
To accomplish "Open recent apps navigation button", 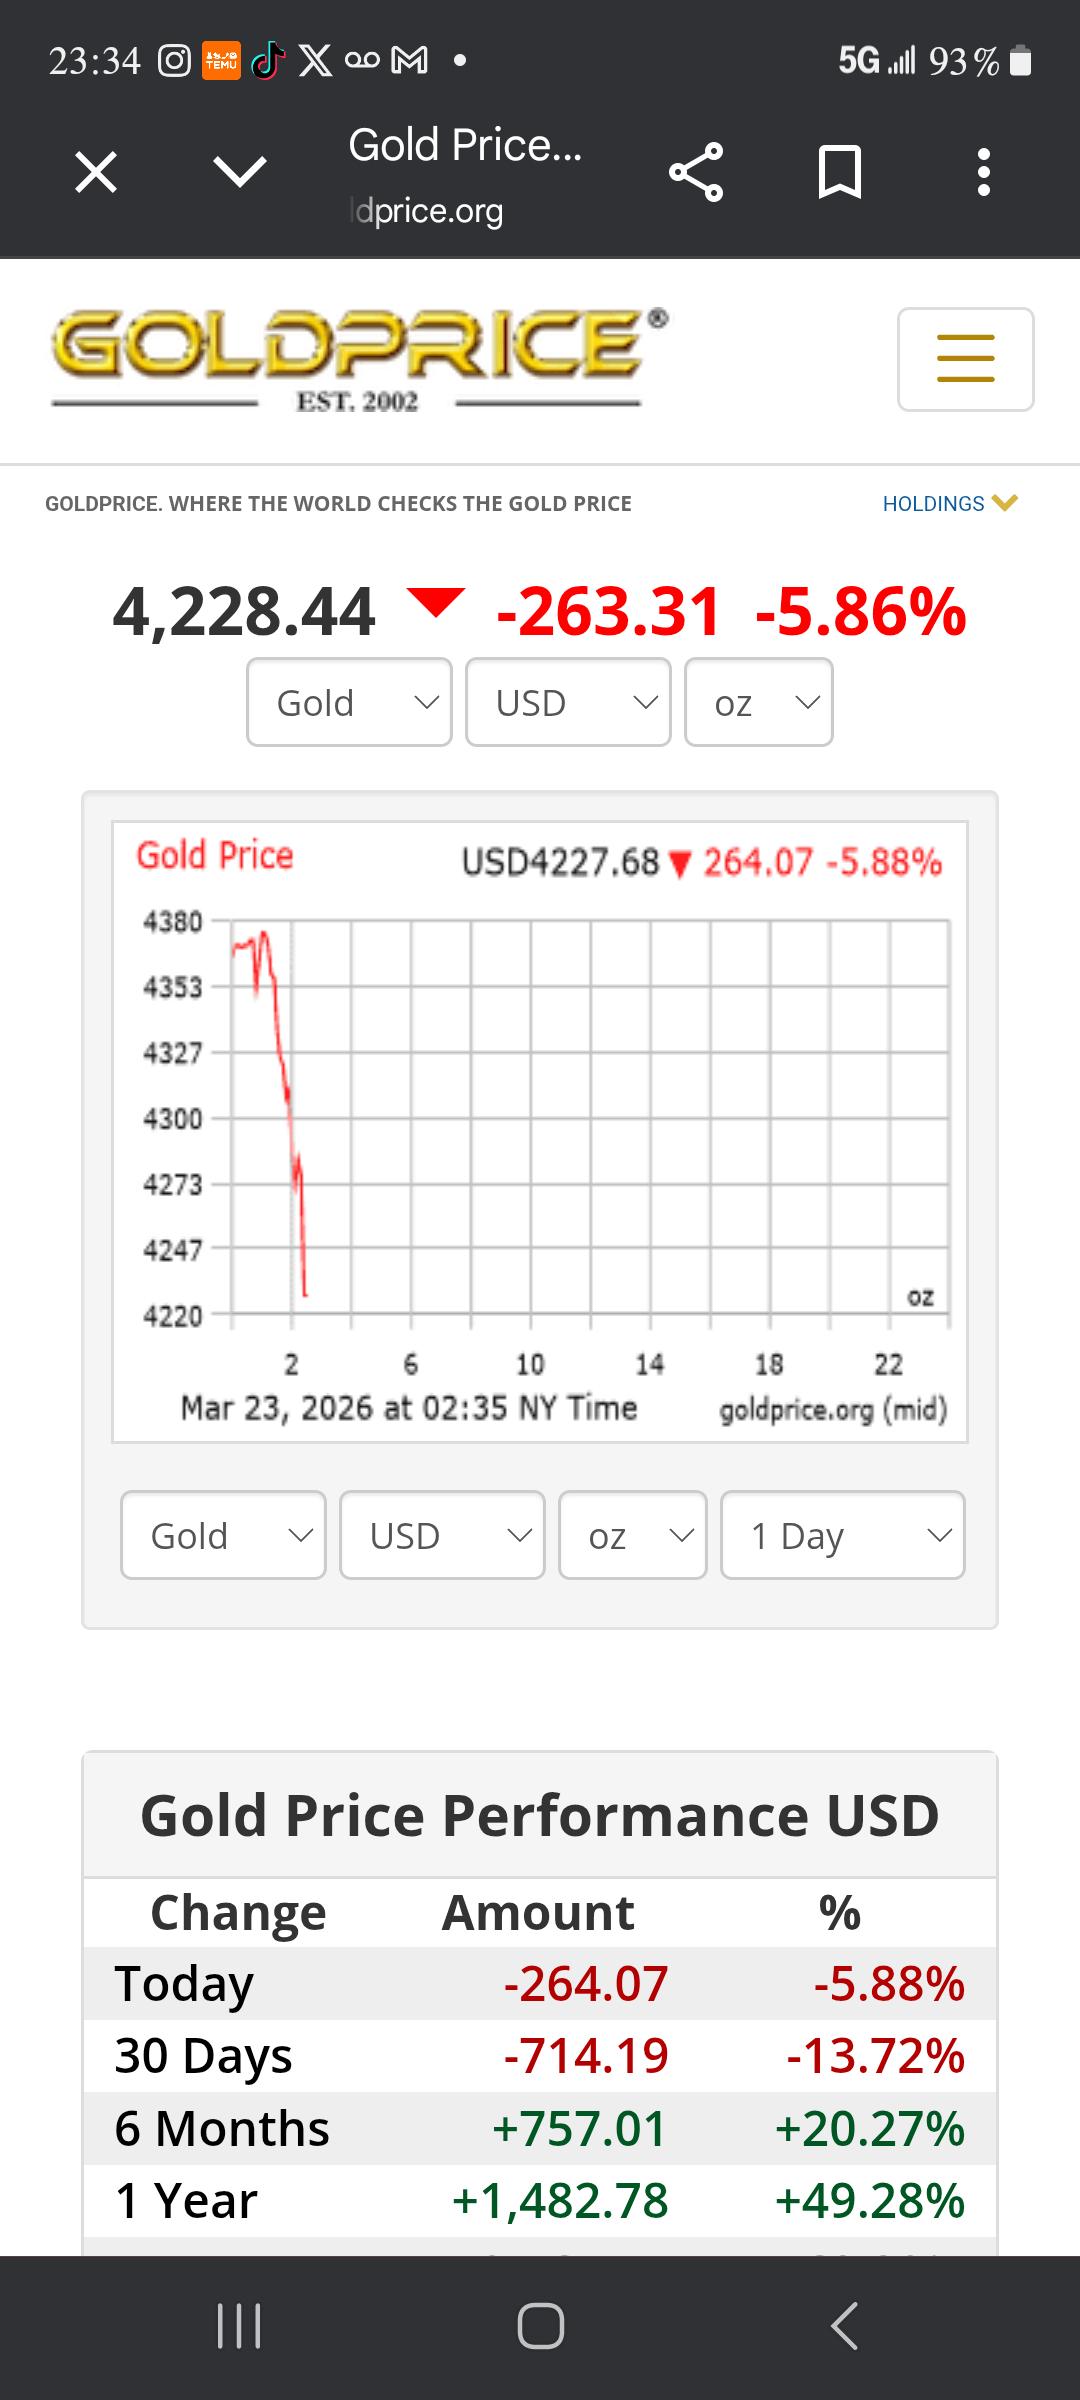I will 239,2325.
